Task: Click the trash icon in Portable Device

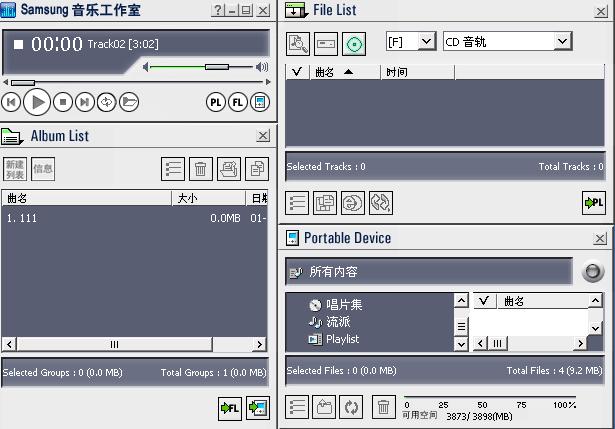Action: click(x=383, y=407)
